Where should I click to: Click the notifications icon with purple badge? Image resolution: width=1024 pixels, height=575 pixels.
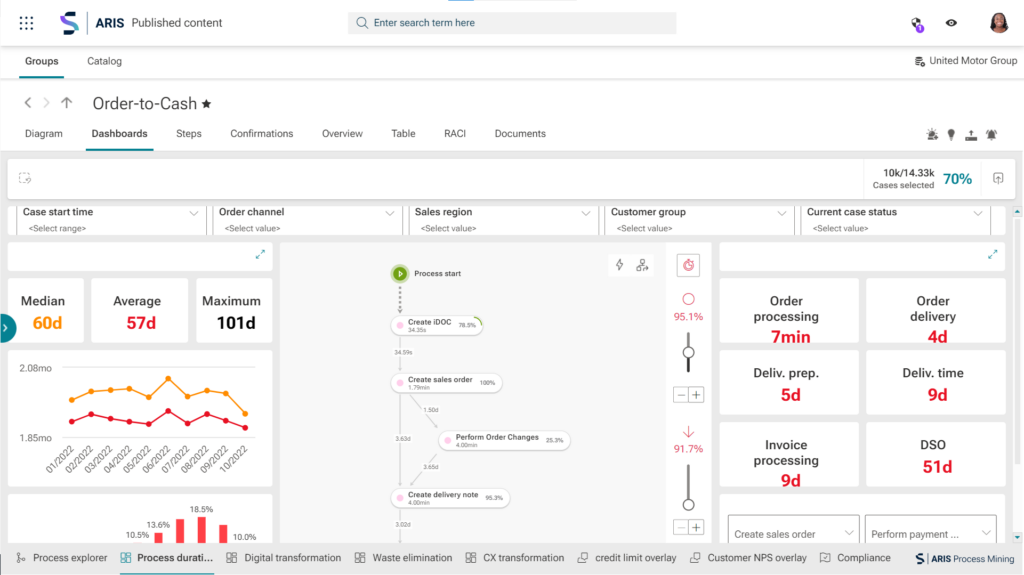click(x=916, y=23)
